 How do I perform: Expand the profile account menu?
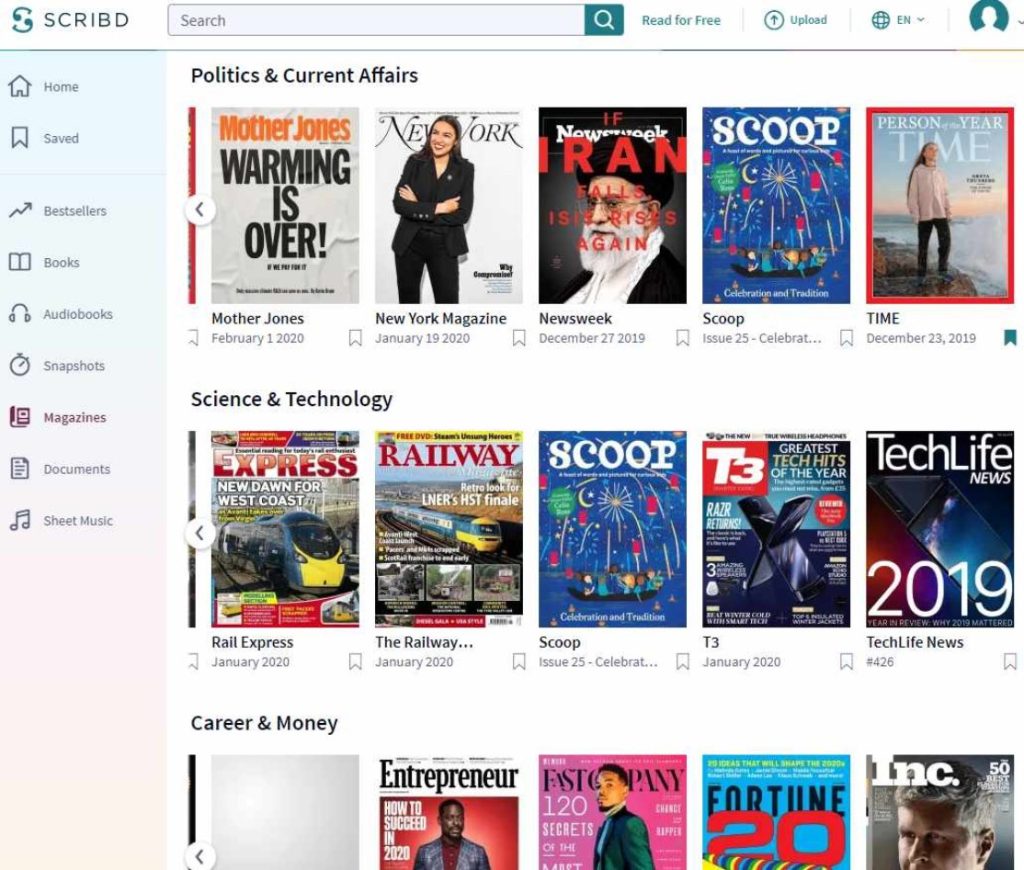point(988,20)
